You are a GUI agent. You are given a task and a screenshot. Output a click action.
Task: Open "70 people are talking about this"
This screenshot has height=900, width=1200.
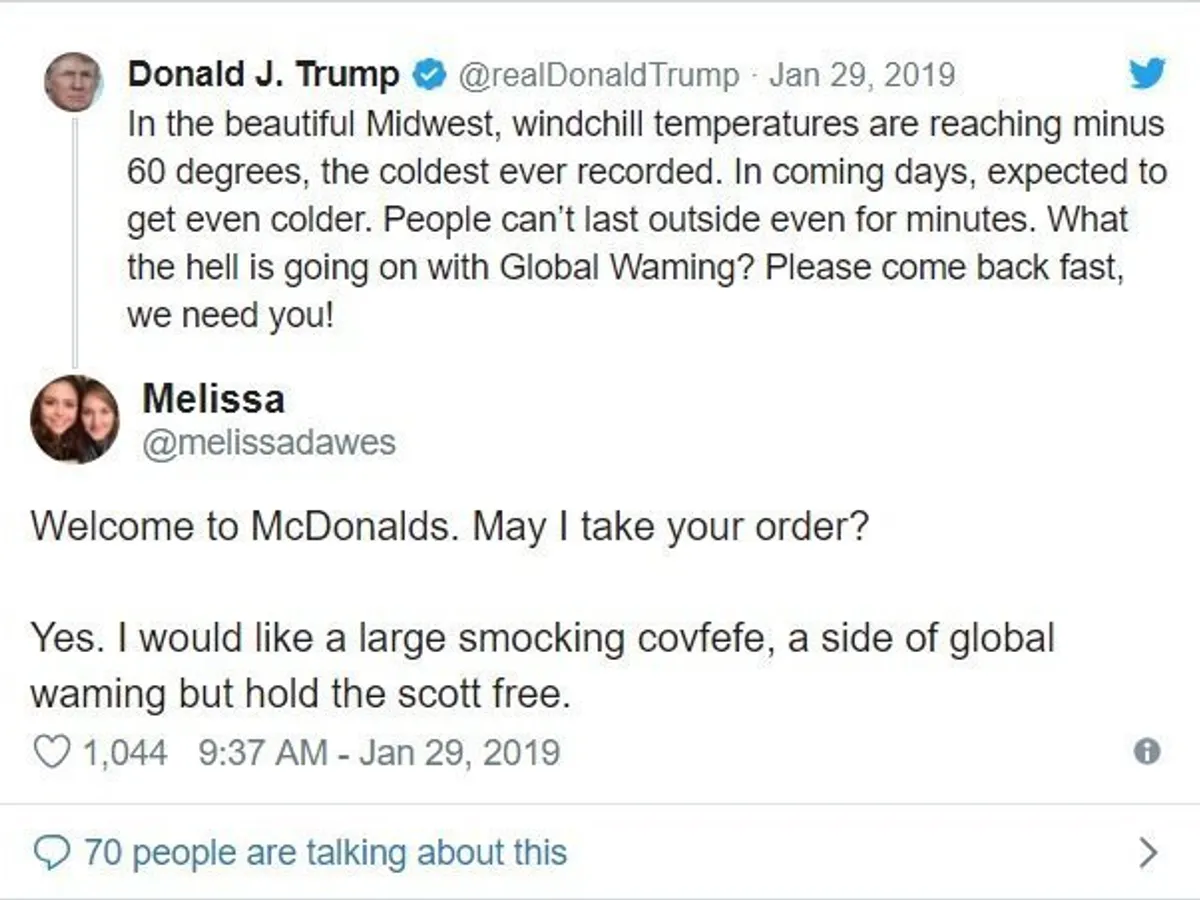pos(325,853)
